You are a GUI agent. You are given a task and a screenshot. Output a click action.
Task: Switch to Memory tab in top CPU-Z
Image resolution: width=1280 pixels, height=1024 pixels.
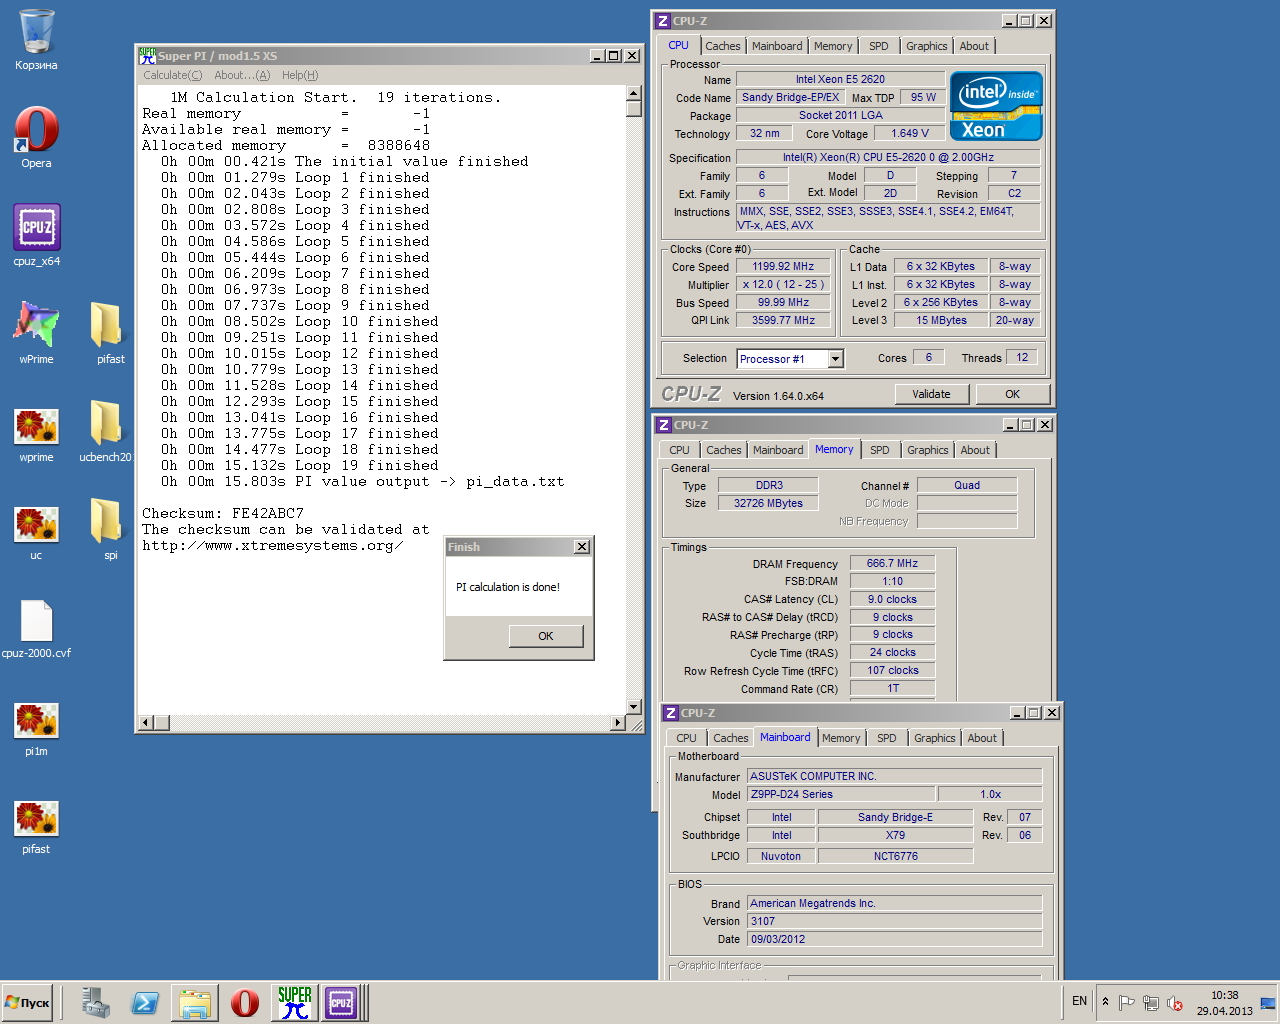coord(833,46)
